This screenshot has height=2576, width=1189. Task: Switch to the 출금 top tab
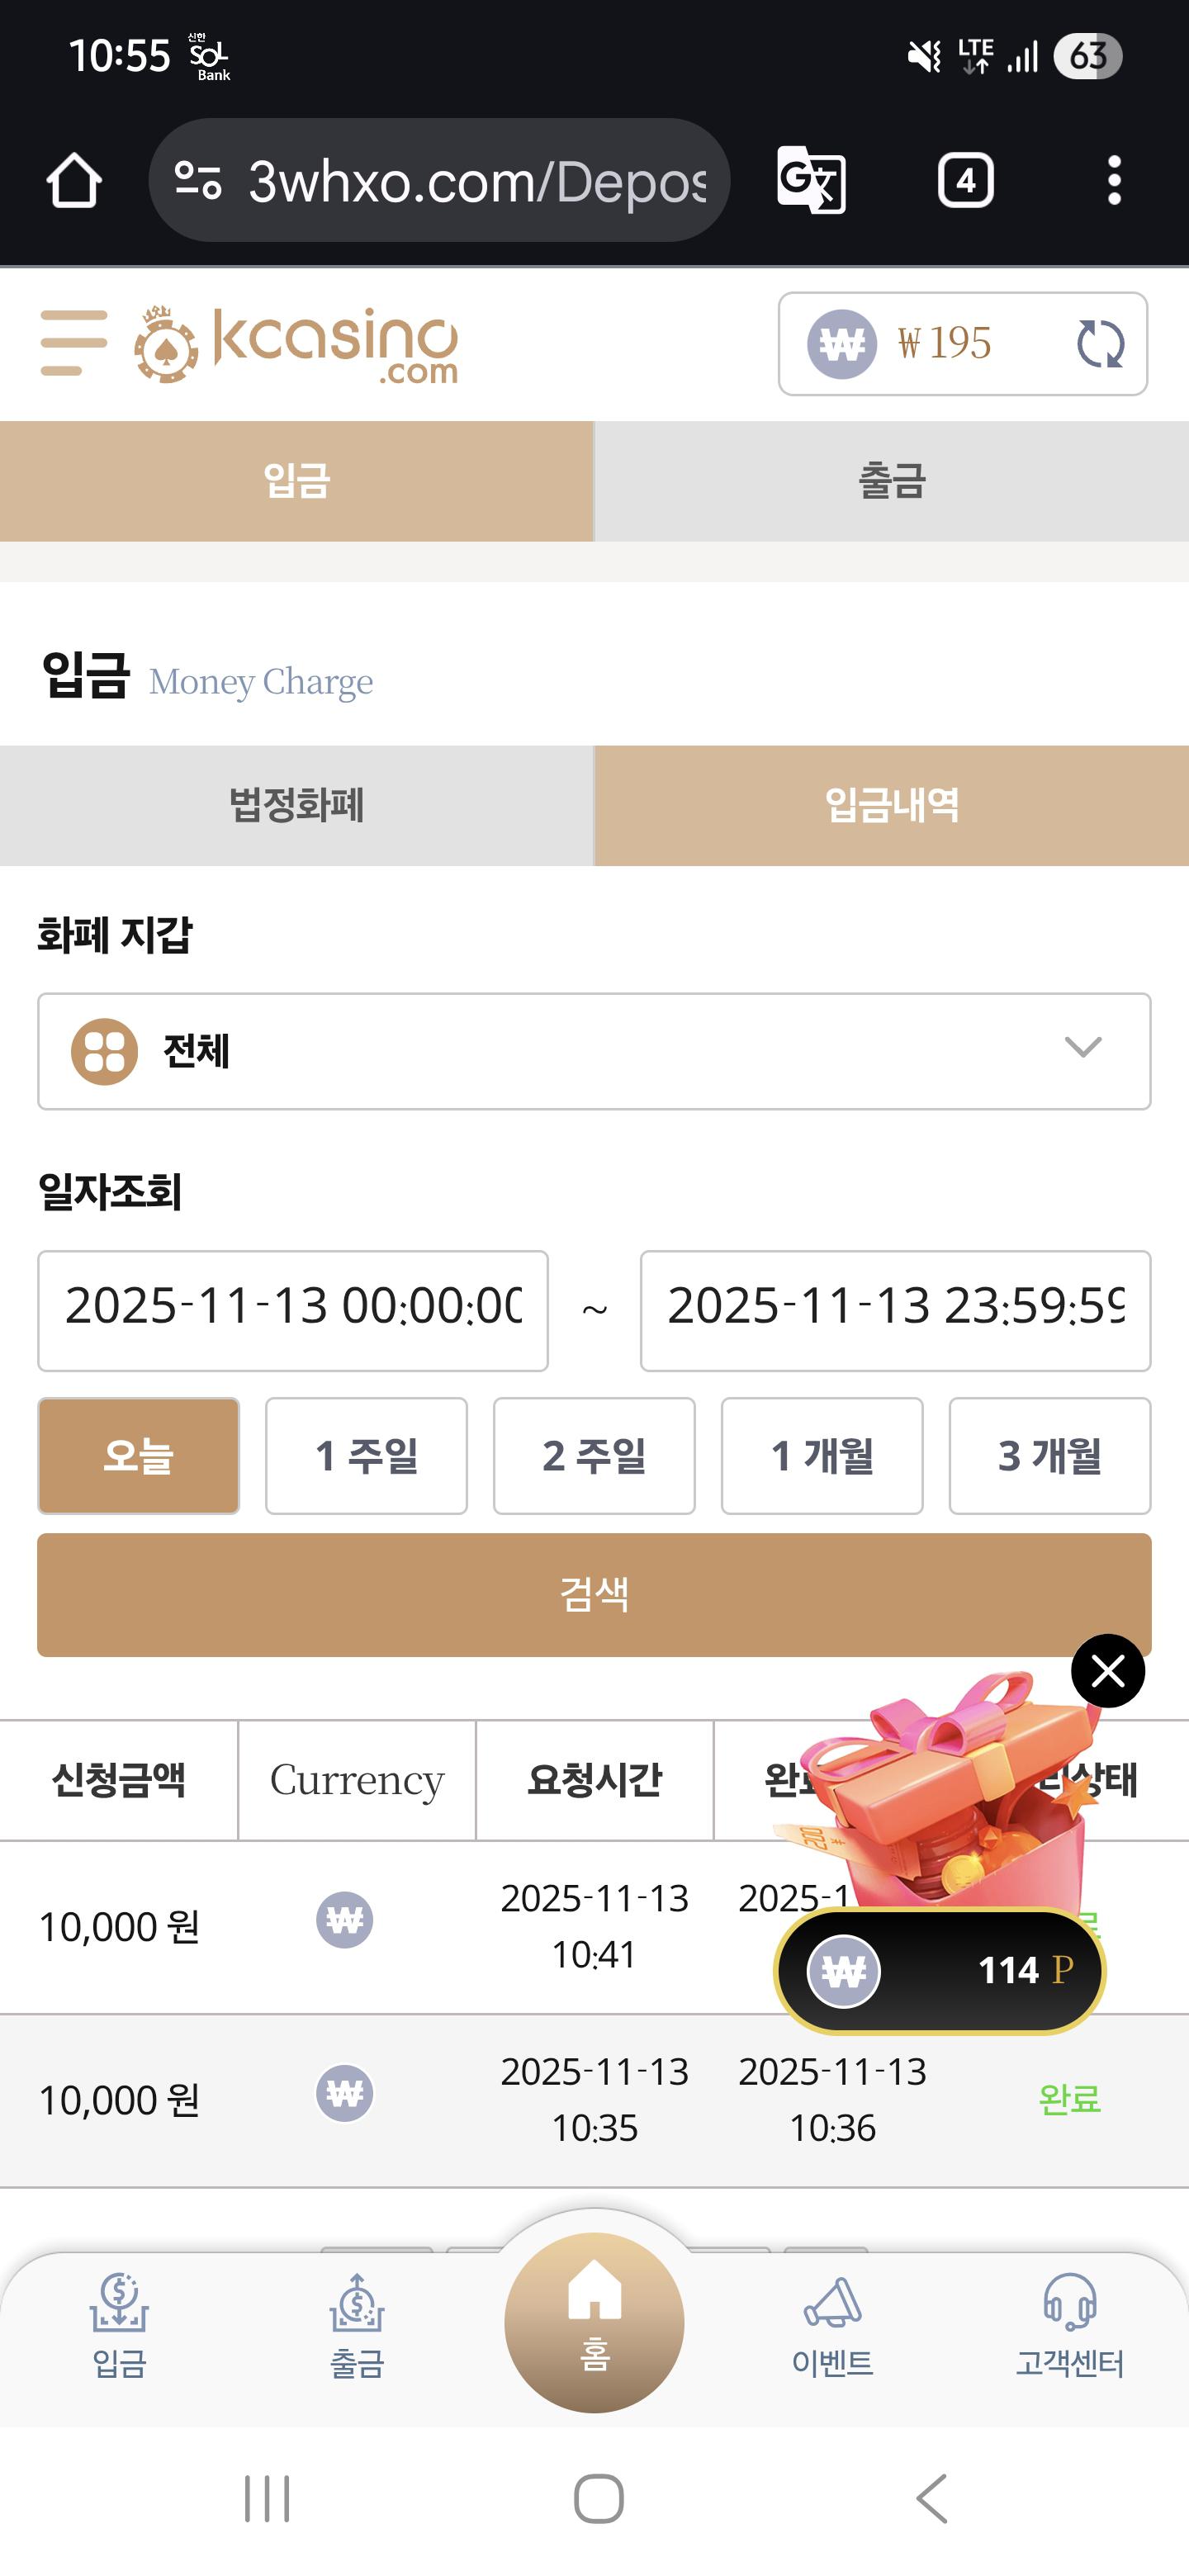coord(891,481)
